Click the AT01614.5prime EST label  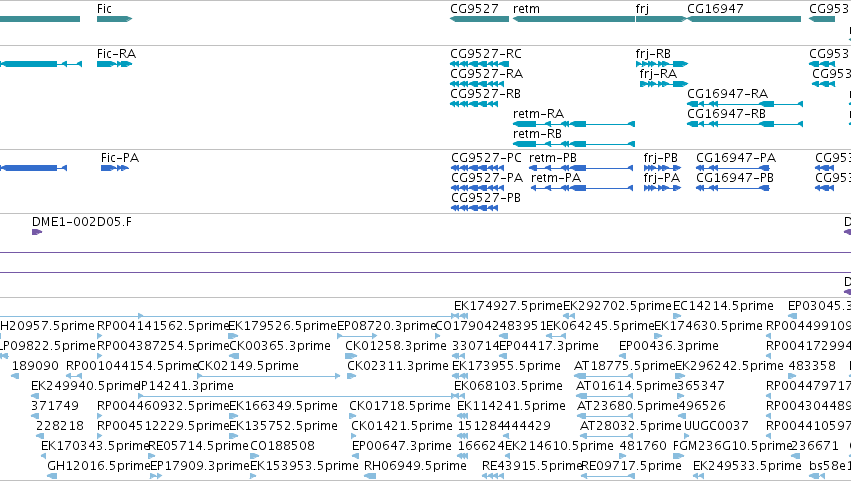pos(626,387)
